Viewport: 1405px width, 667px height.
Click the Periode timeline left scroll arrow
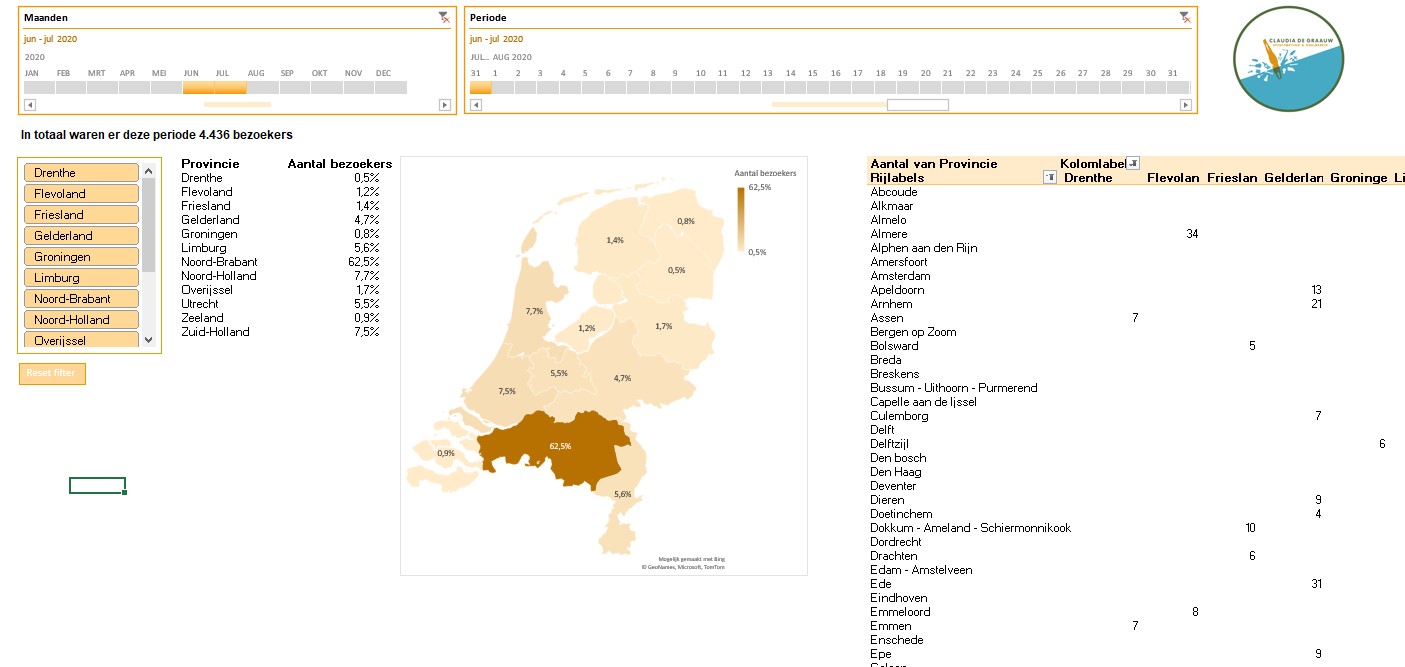pyautogui.click(x=476, y=104)
